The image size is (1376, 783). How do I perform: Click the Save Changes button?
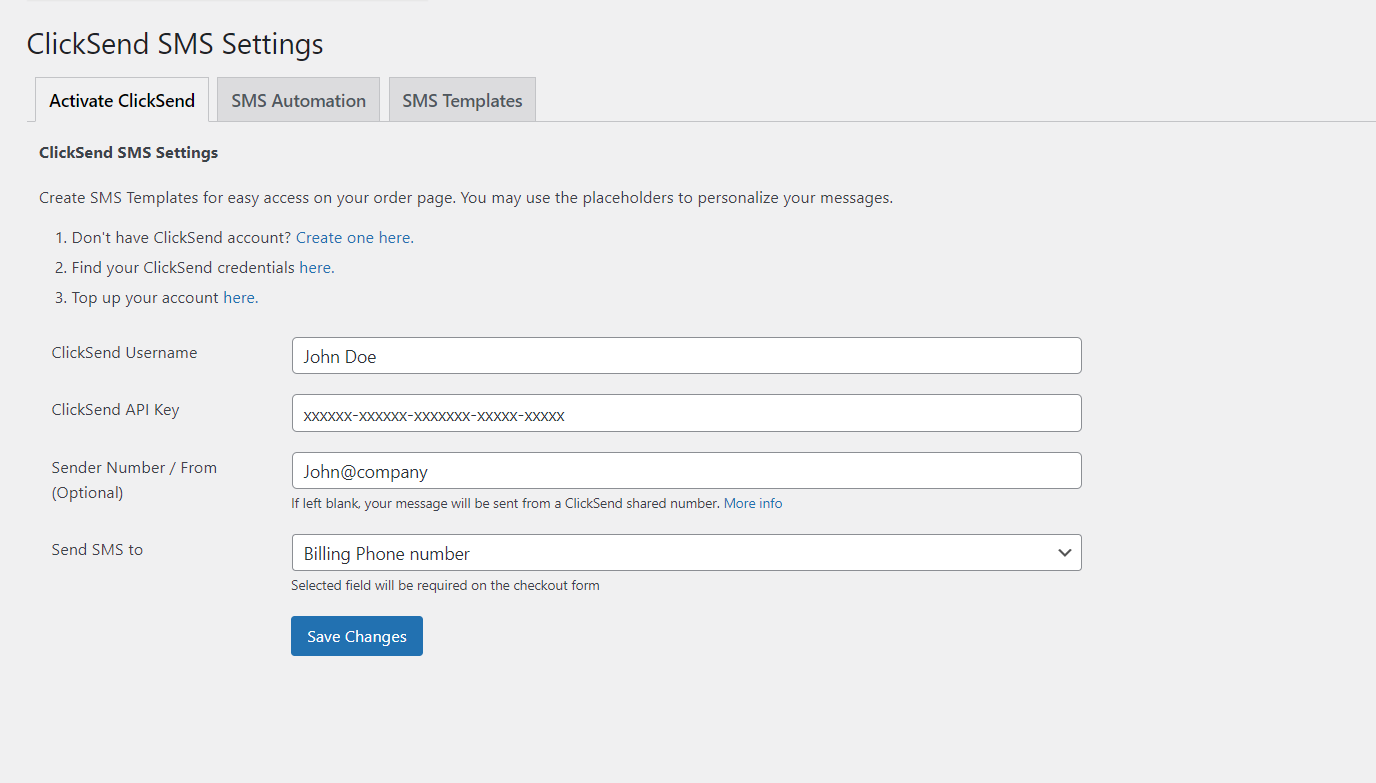pyautogui.click(x=357, y=636)
